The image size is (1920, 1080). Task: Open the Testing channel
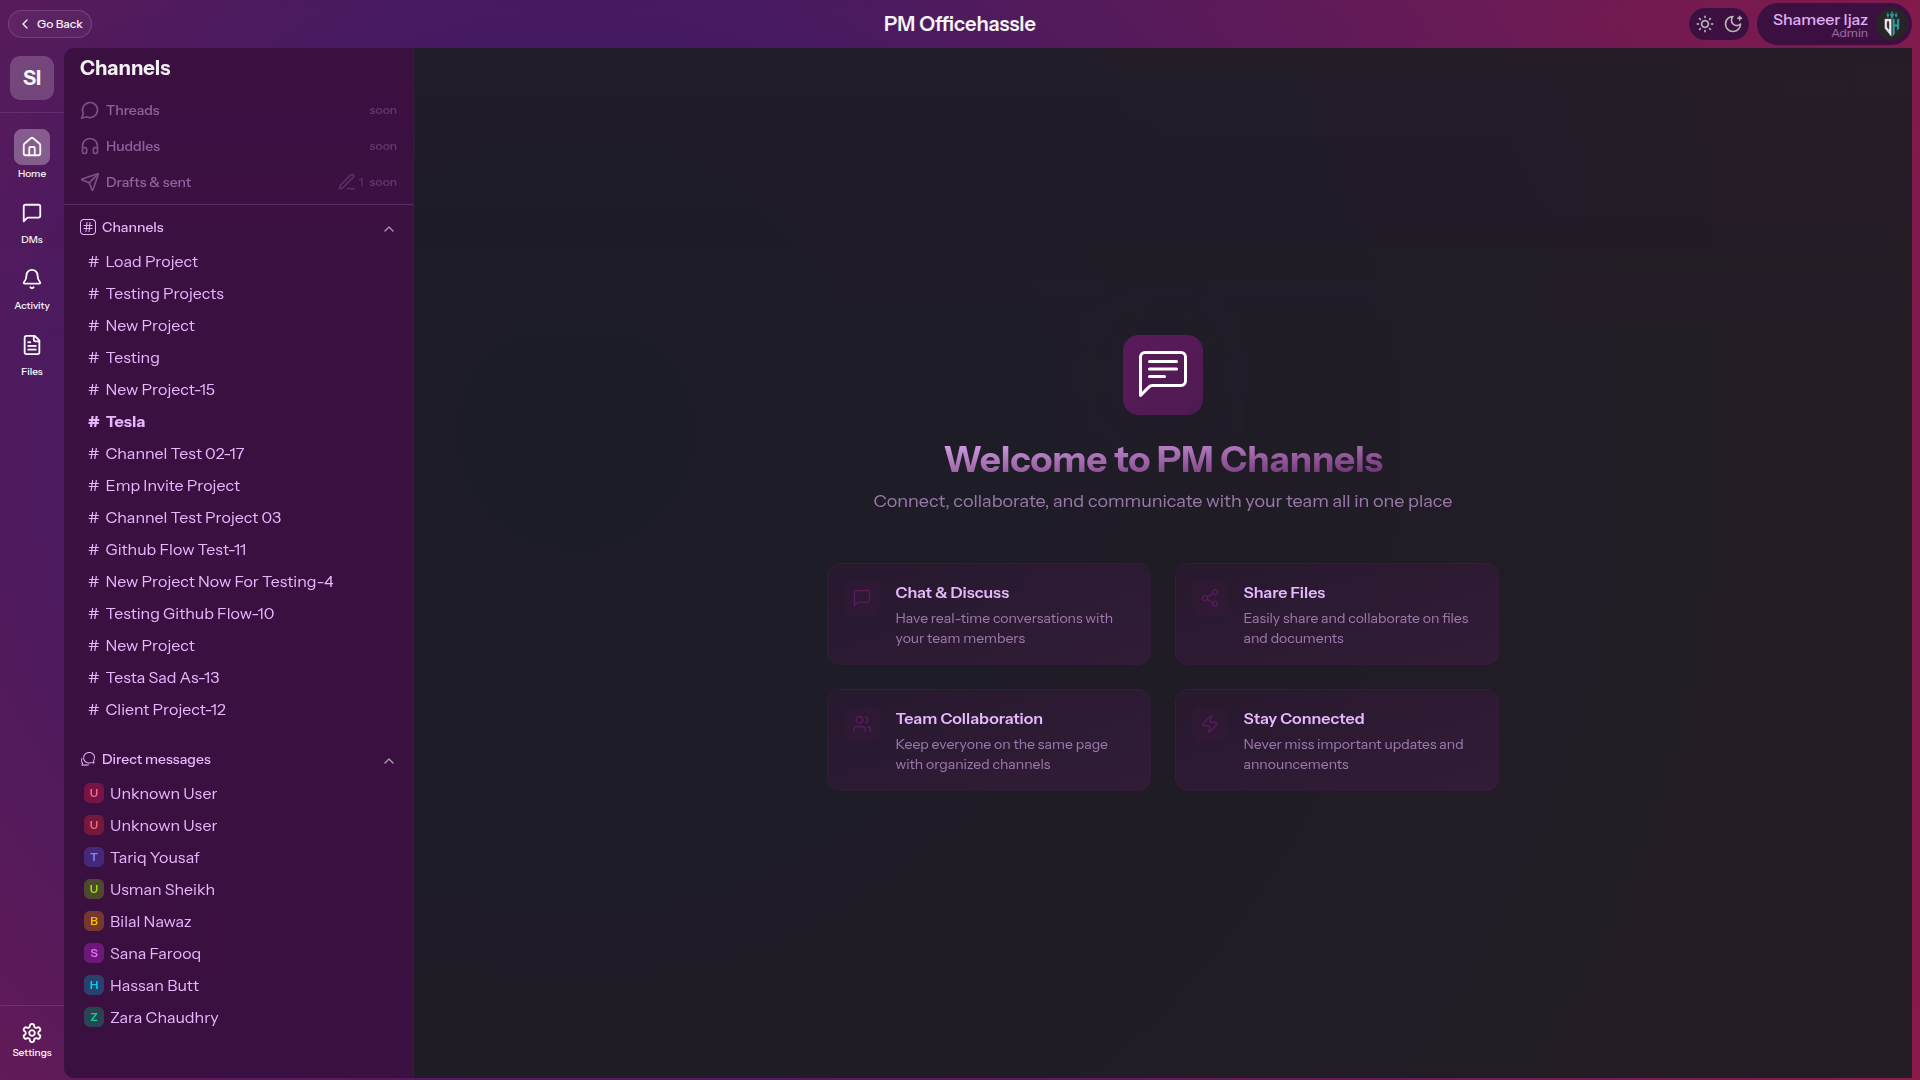pos(238,358)
